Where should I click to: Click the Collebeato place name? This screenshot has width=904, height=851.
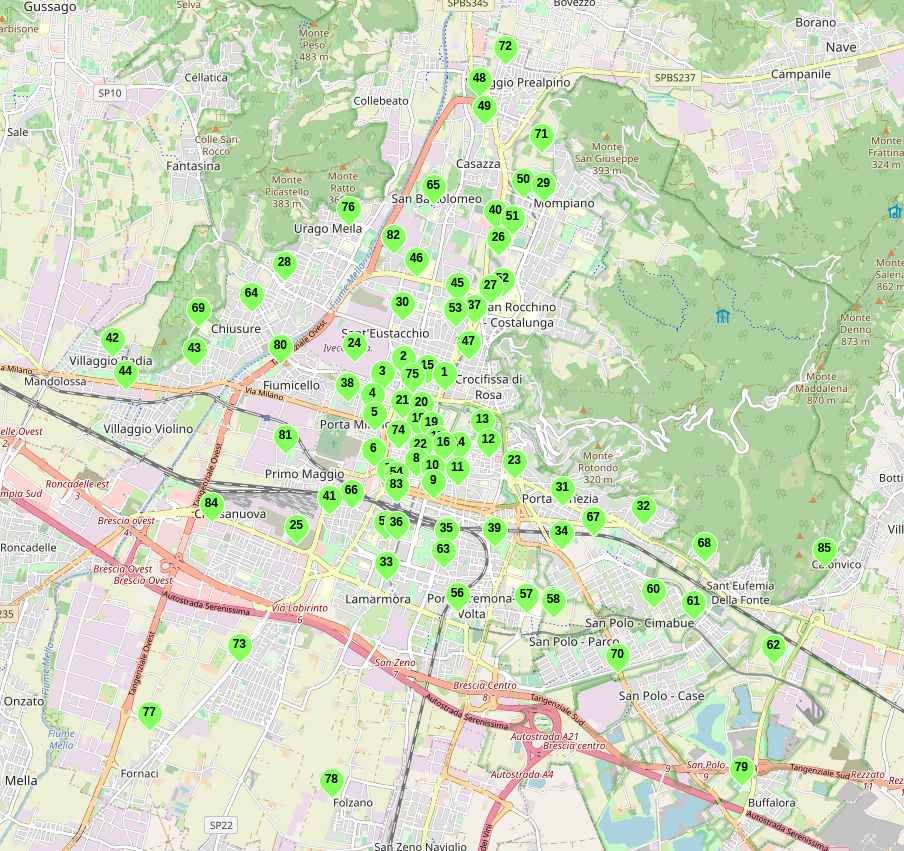pos(381,101)
